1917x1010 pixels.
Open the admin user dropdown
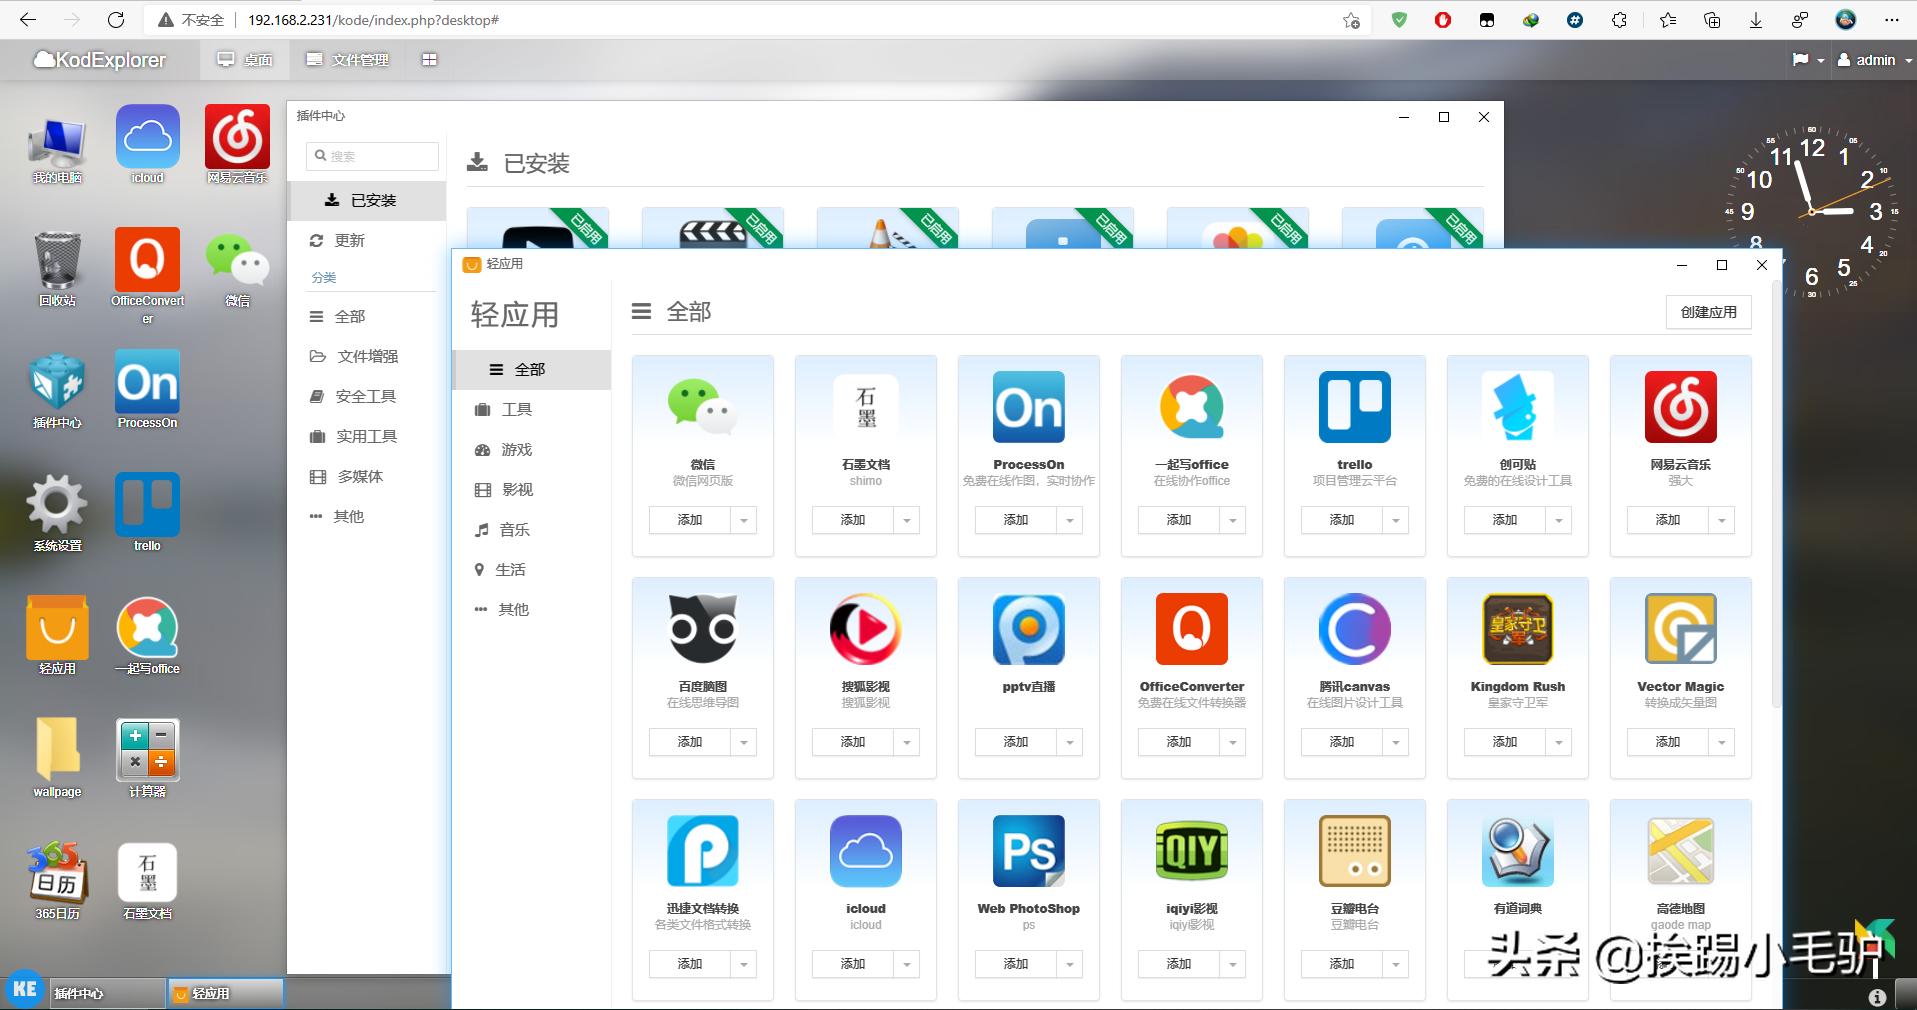[1875, 60]
